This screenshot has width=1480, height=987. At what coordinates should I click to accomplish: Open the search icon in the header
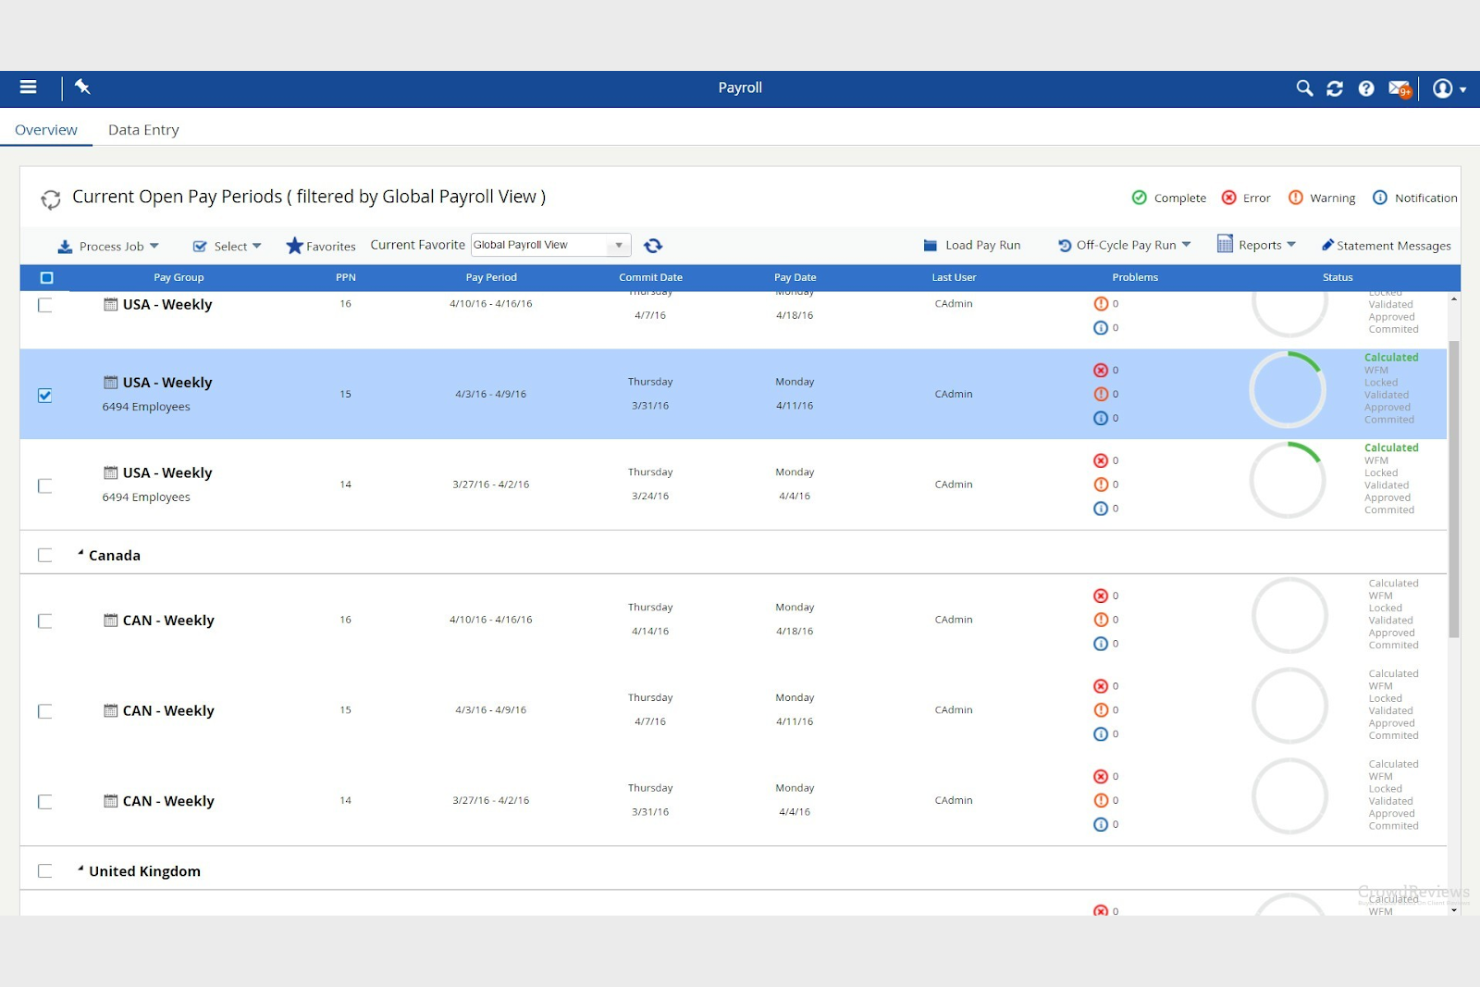(1303, 88)
